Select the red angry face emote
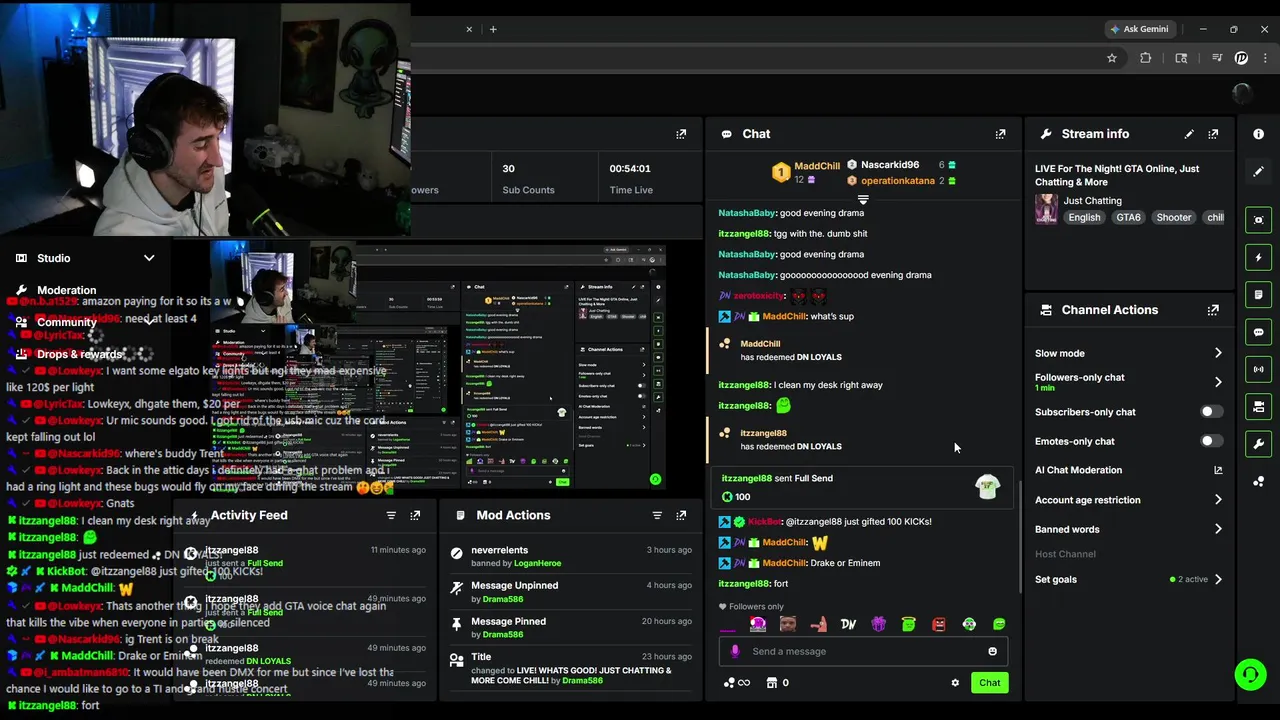Image resolution: width=1280 pixels, height=720 pixels. pos(938,624)
